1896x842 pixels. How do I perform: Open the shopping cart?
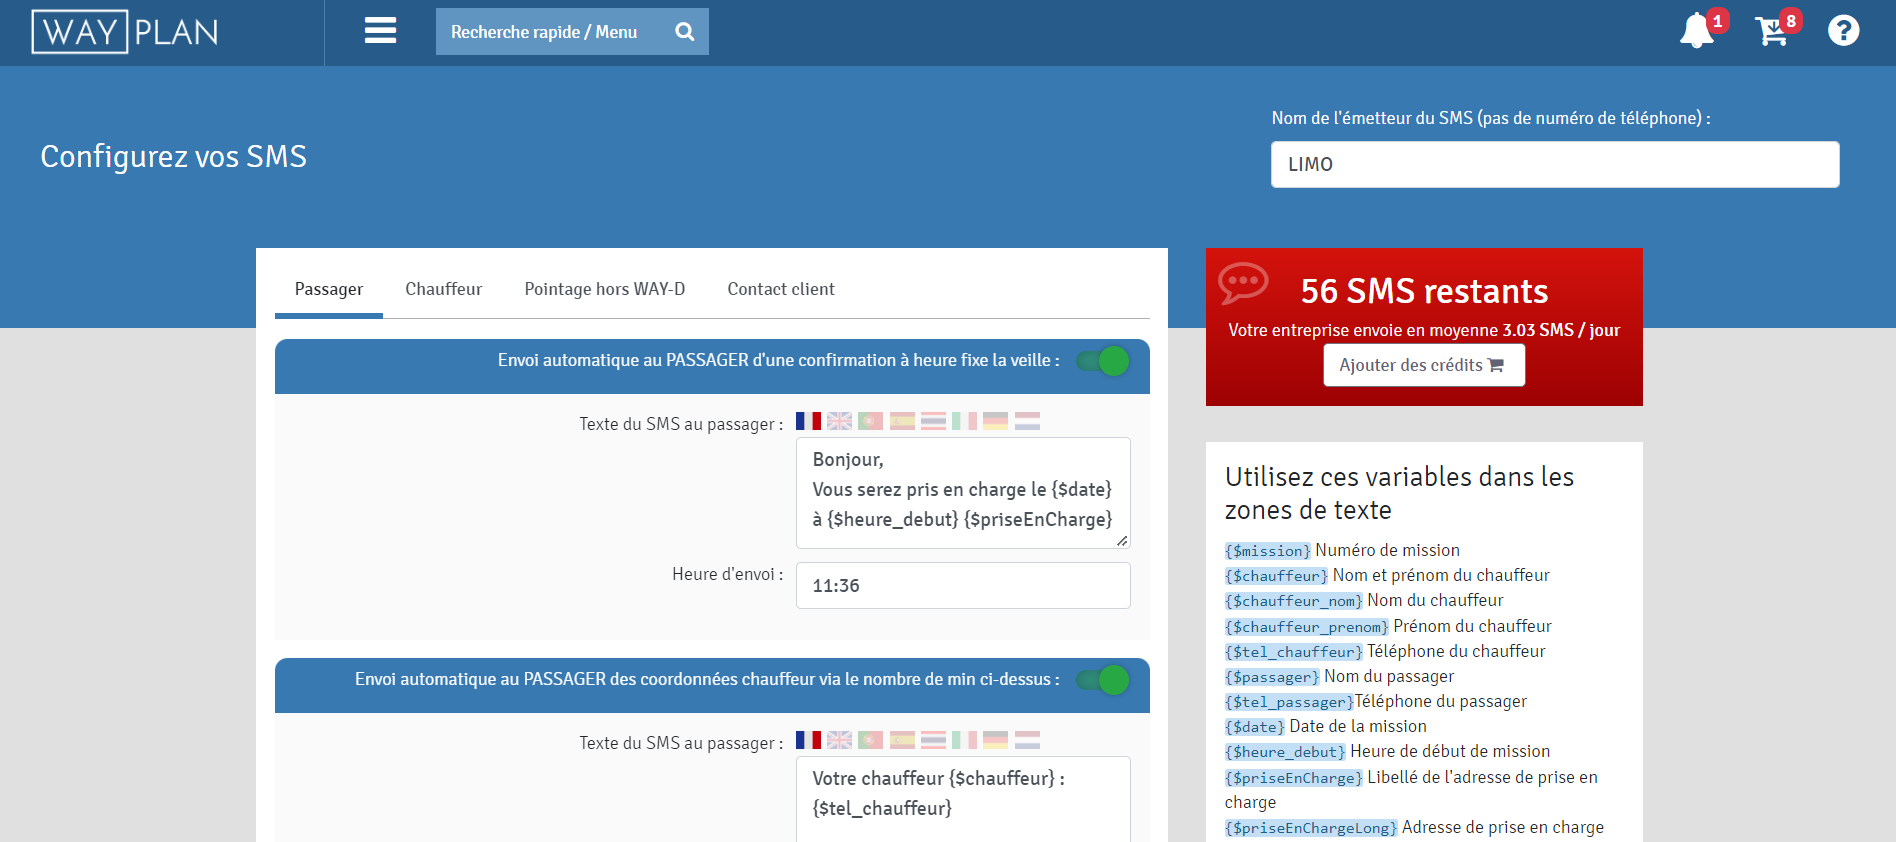(x=1771, y=31)
